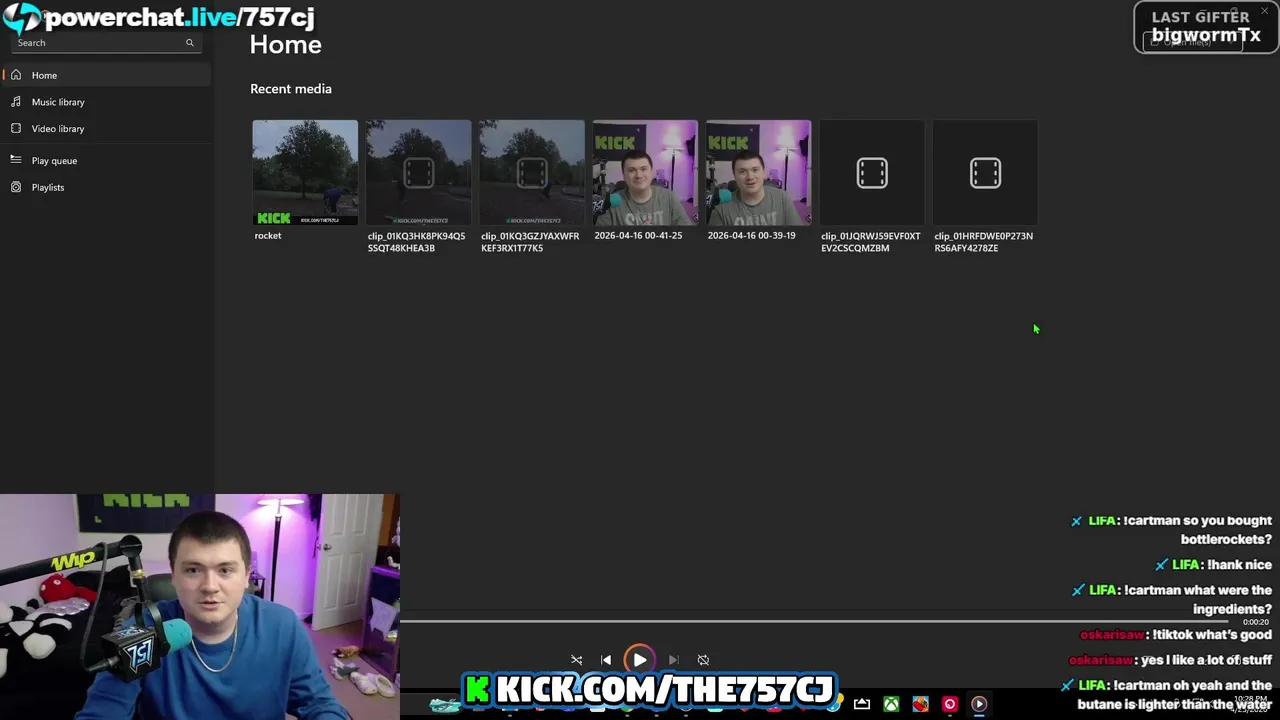Open the Home section icon in sidebar
Viewport: 1280px width, 720px height.
(15, 75)
